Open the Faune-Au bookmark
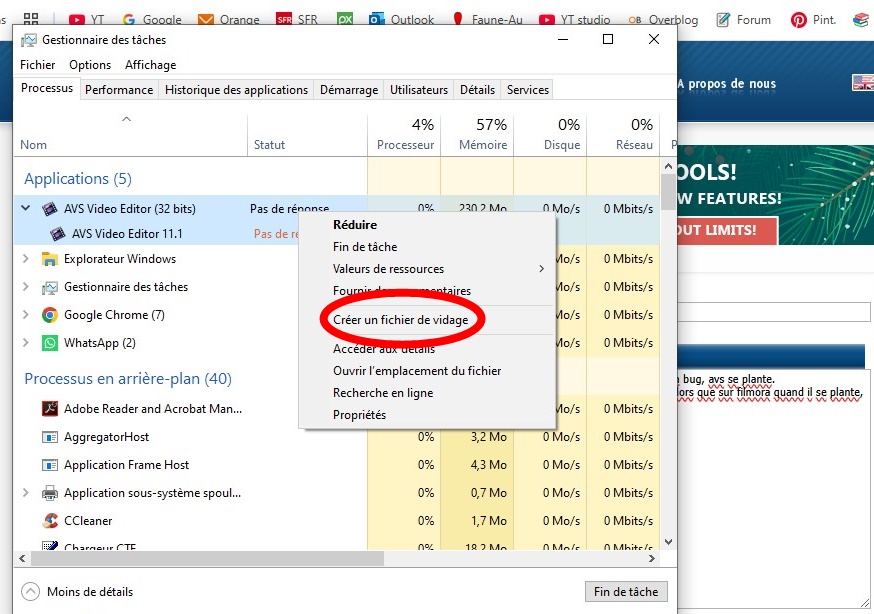The width and height of the screenshot is (874, 614). 487,20
